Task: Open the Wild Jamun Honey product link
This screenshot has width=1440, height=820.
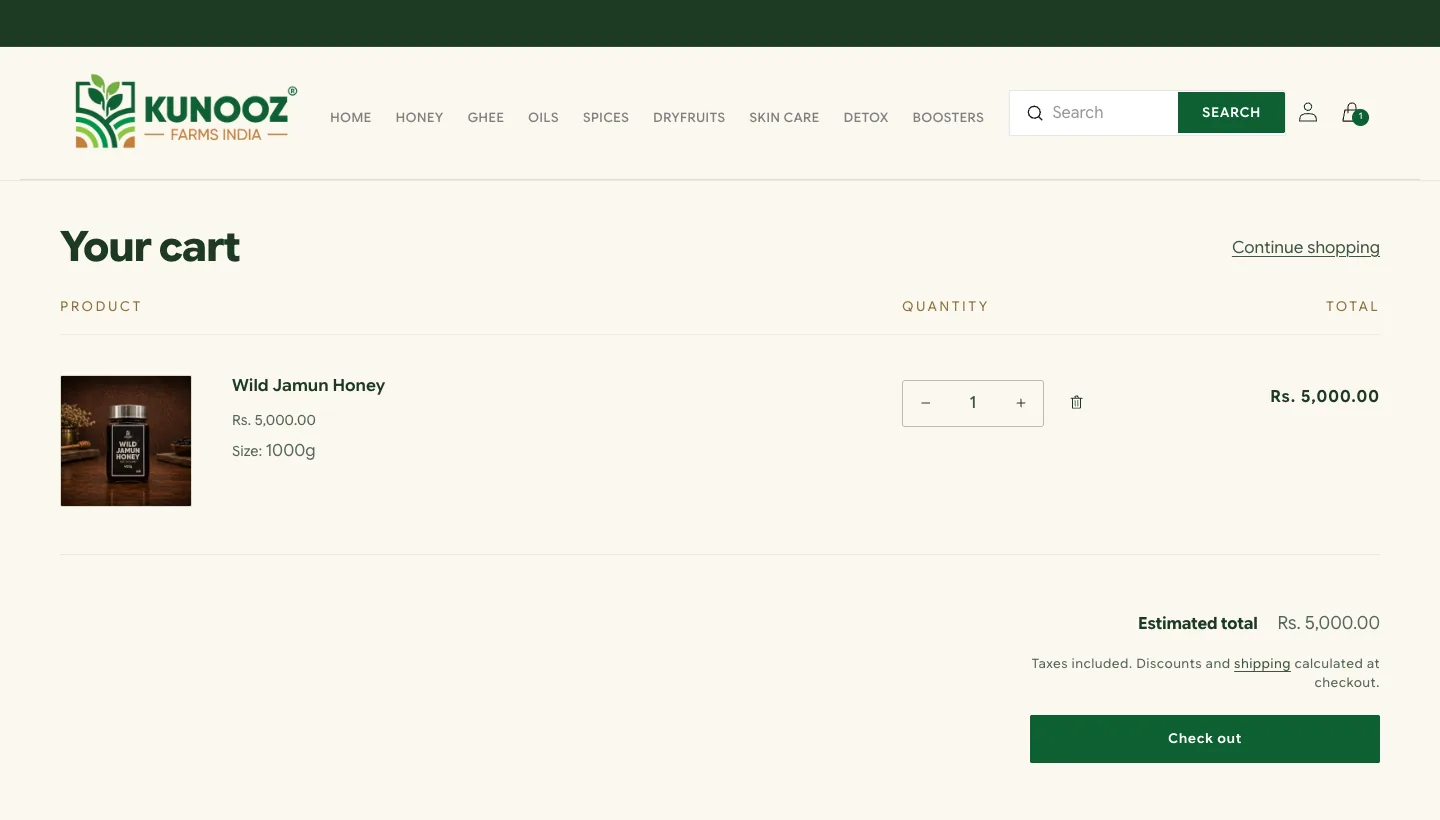Action: point(308,385)
